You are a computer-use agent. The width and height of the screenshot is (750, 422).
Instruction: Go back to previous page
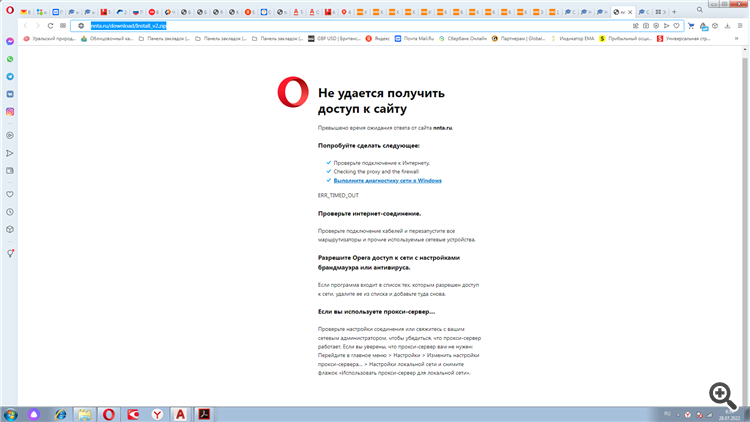(25, 26)
